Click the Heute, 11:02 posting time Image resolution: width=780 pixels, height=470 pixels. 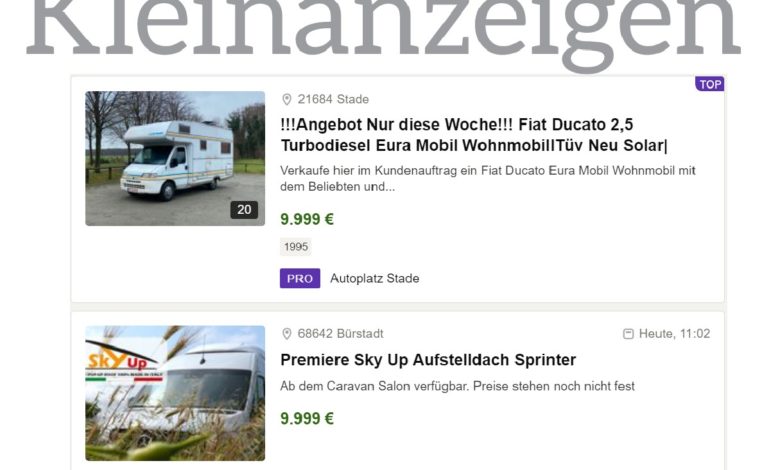coord(675,334)
